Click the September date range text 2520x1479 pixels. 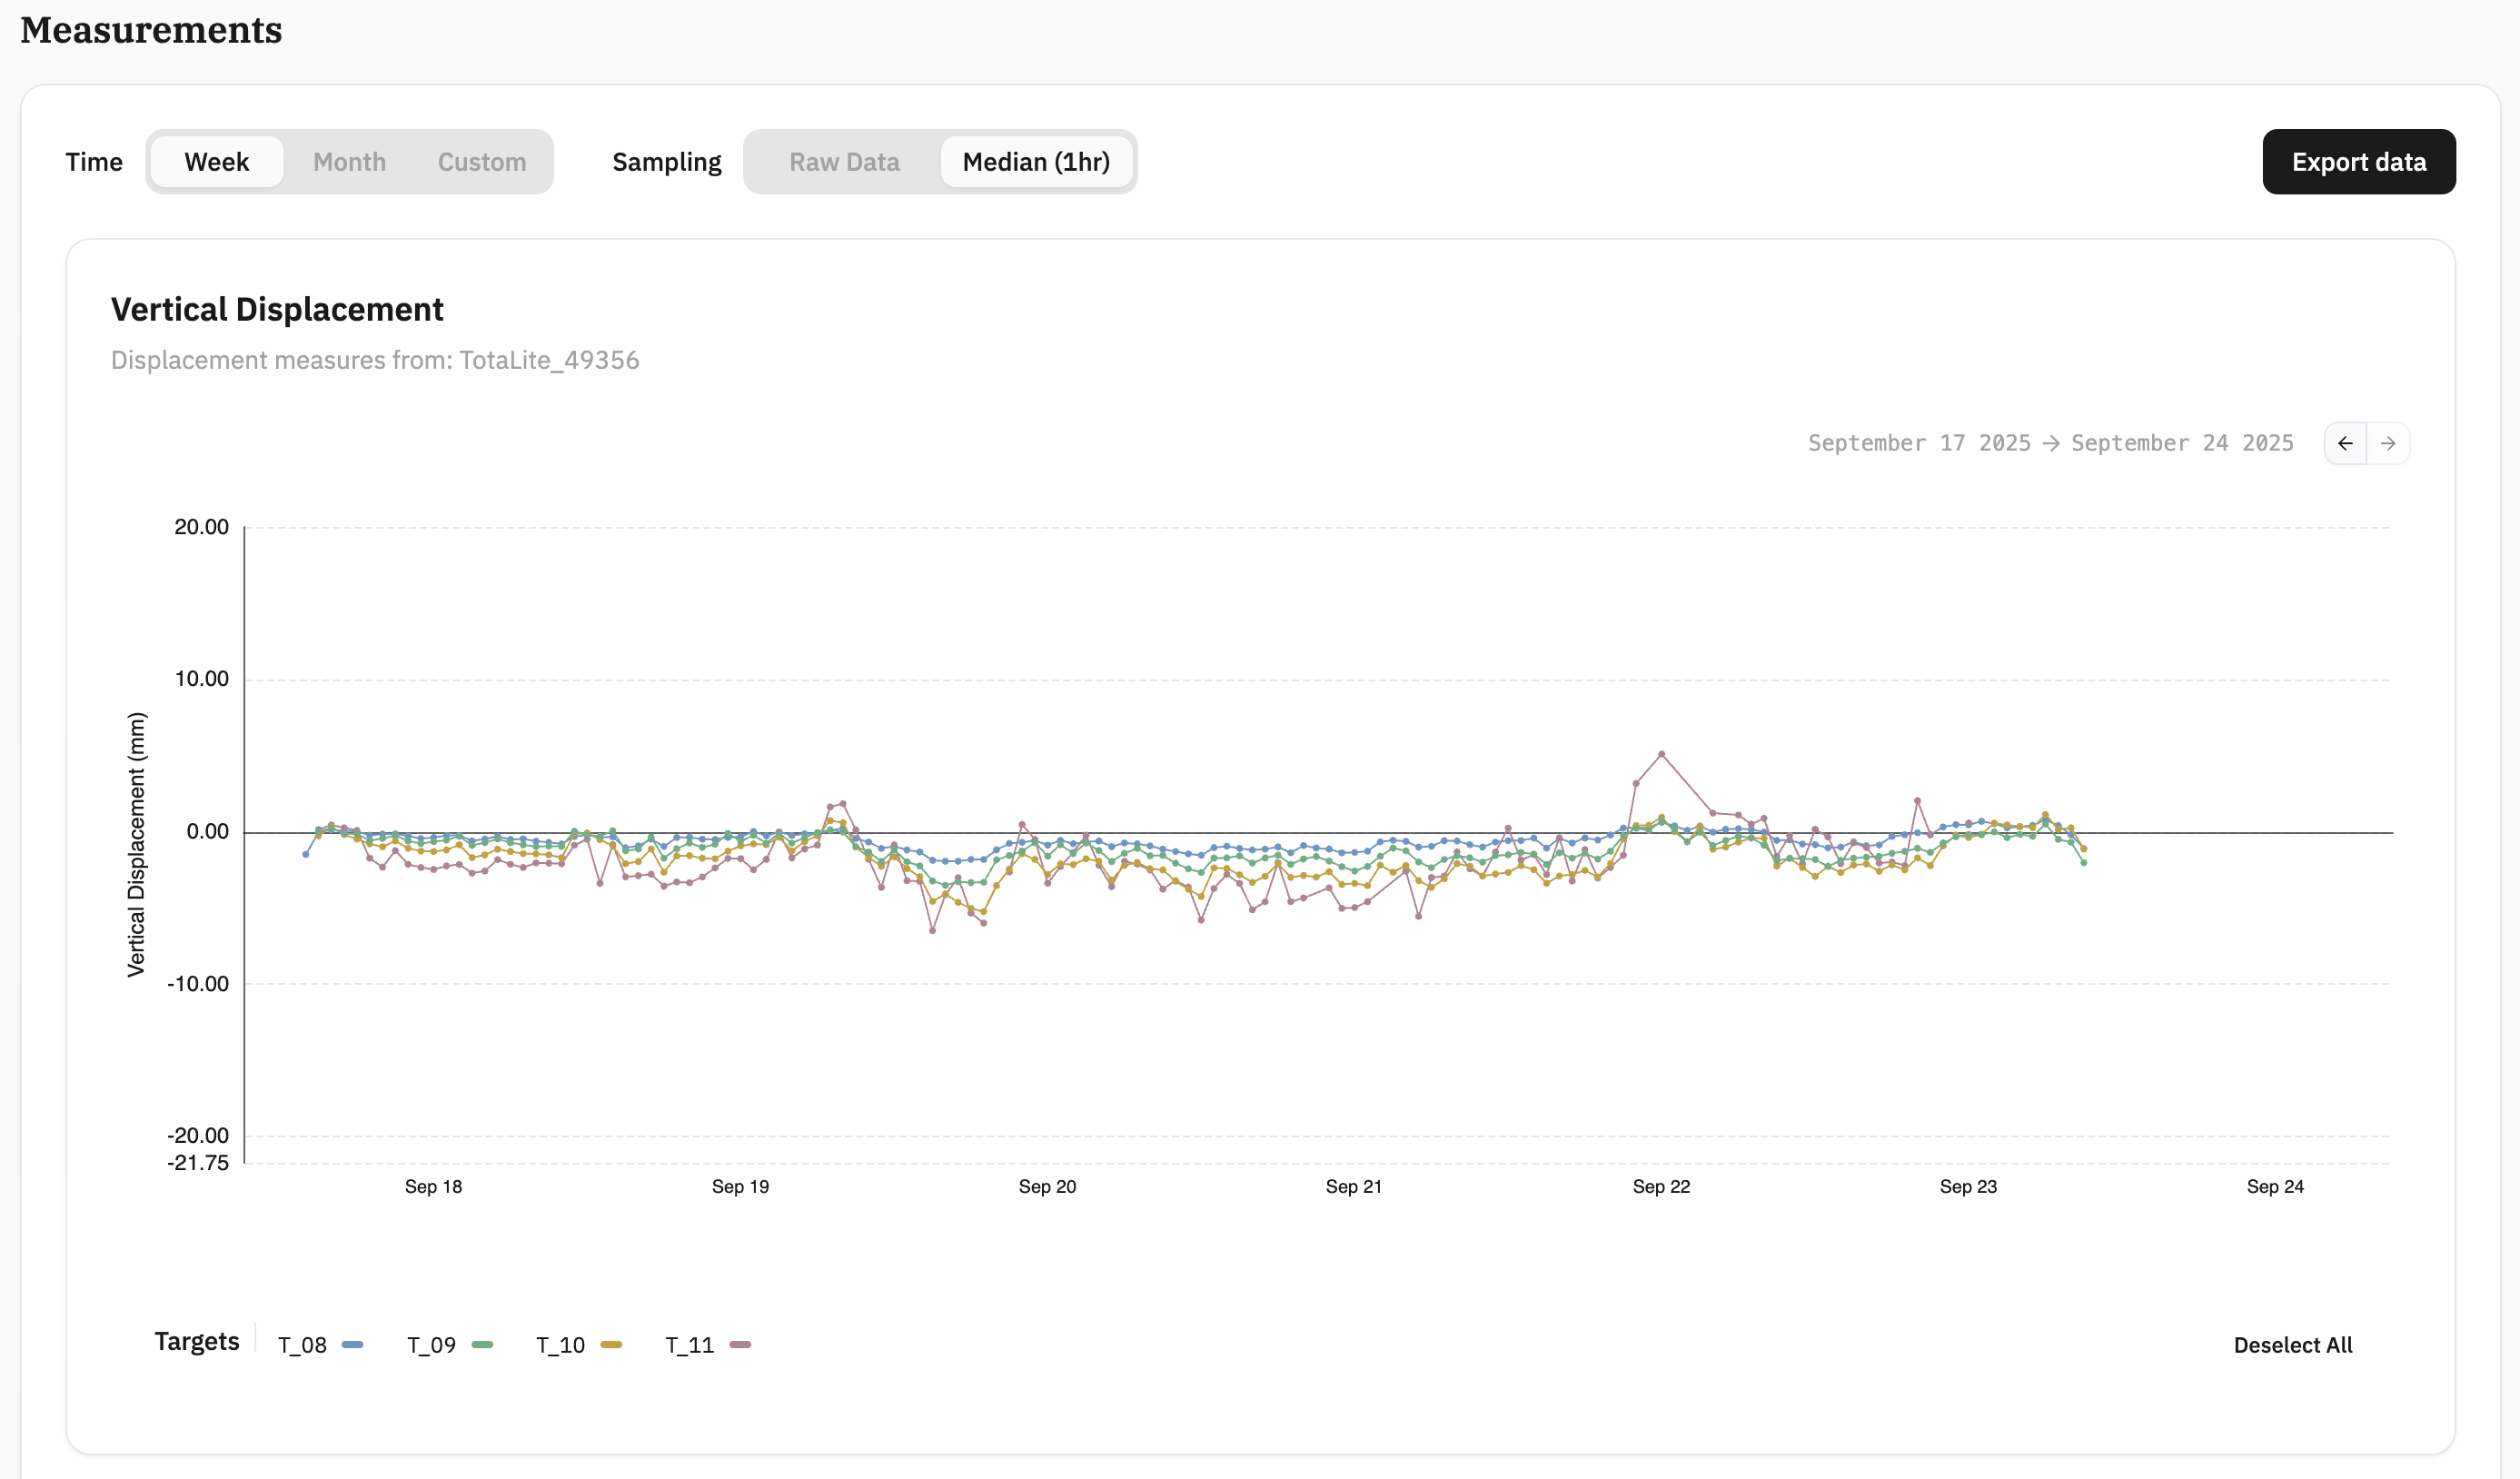tap(2050, 443)
